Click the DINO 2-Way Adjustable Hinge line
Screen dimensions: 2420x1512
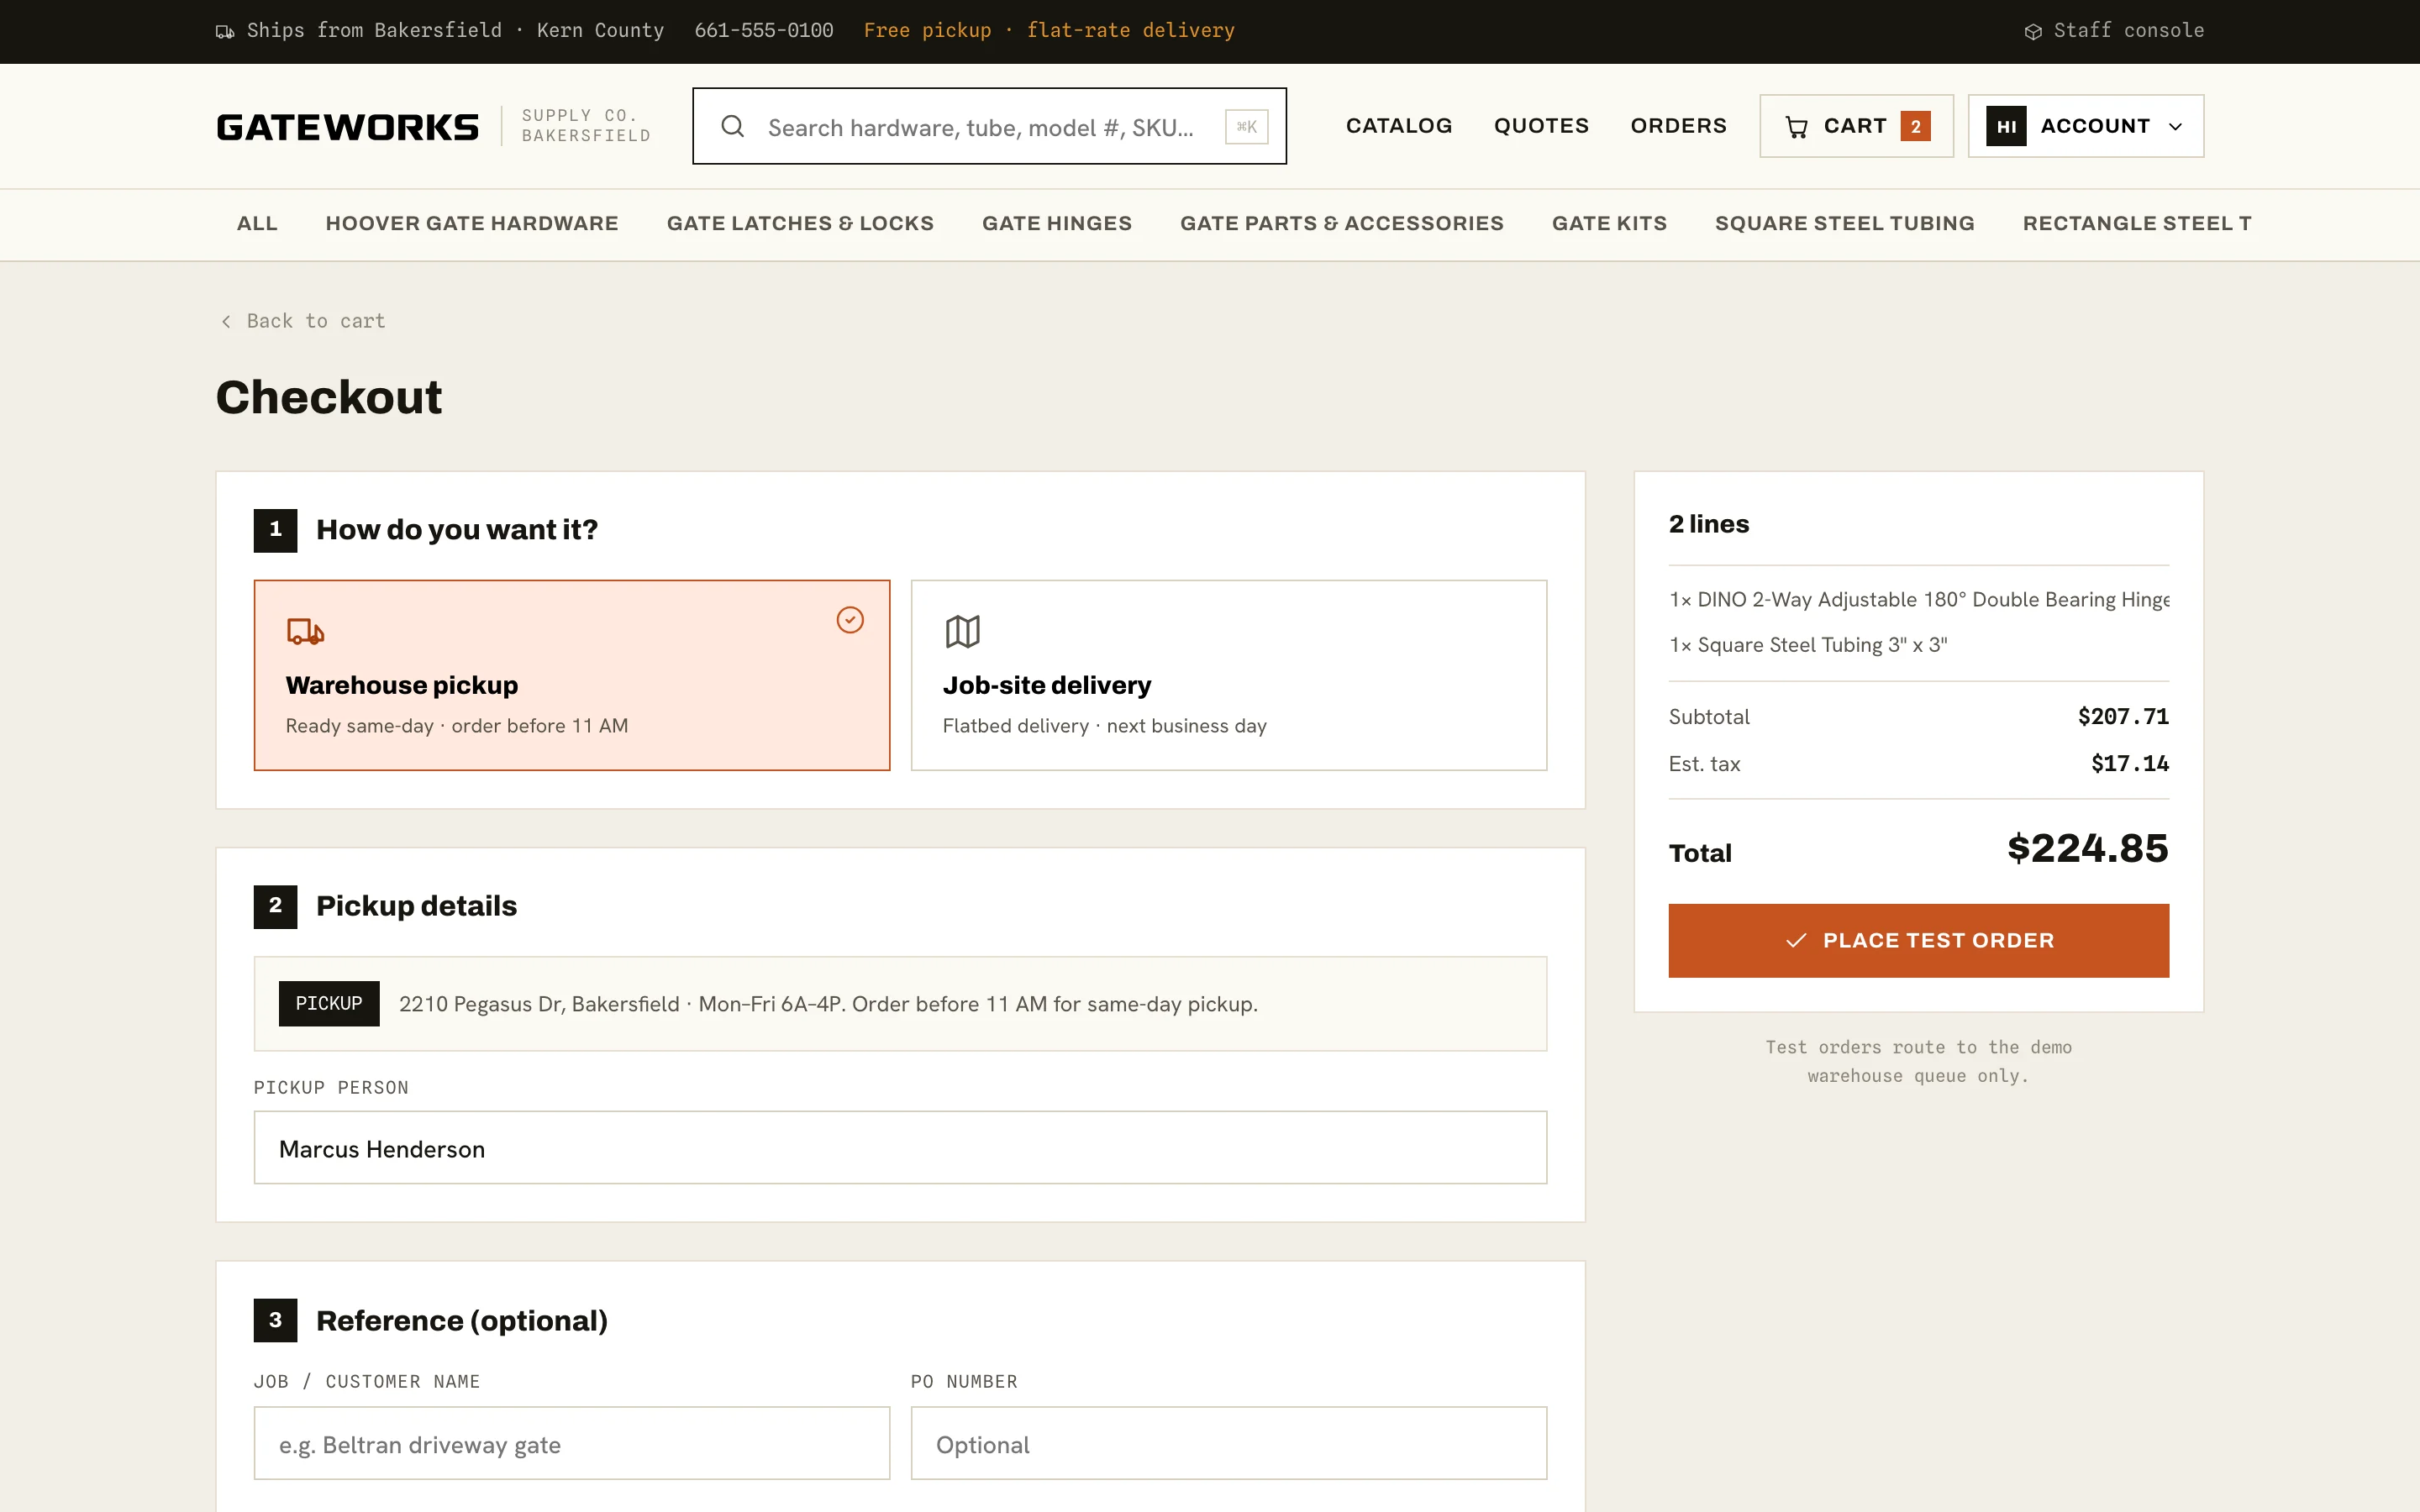(1918, 600)
